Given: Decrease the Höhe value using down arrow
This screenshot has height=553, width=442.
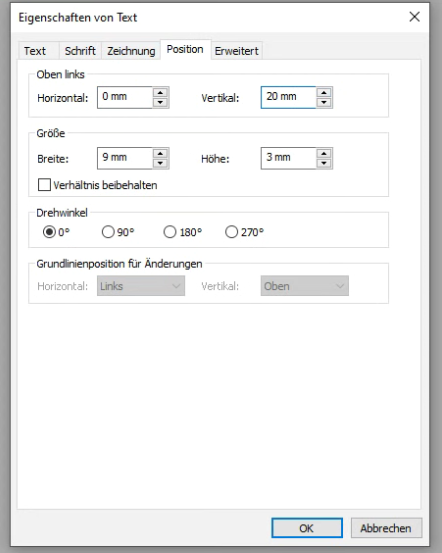Looking at the screenshot, I should (x=324, y=163).
